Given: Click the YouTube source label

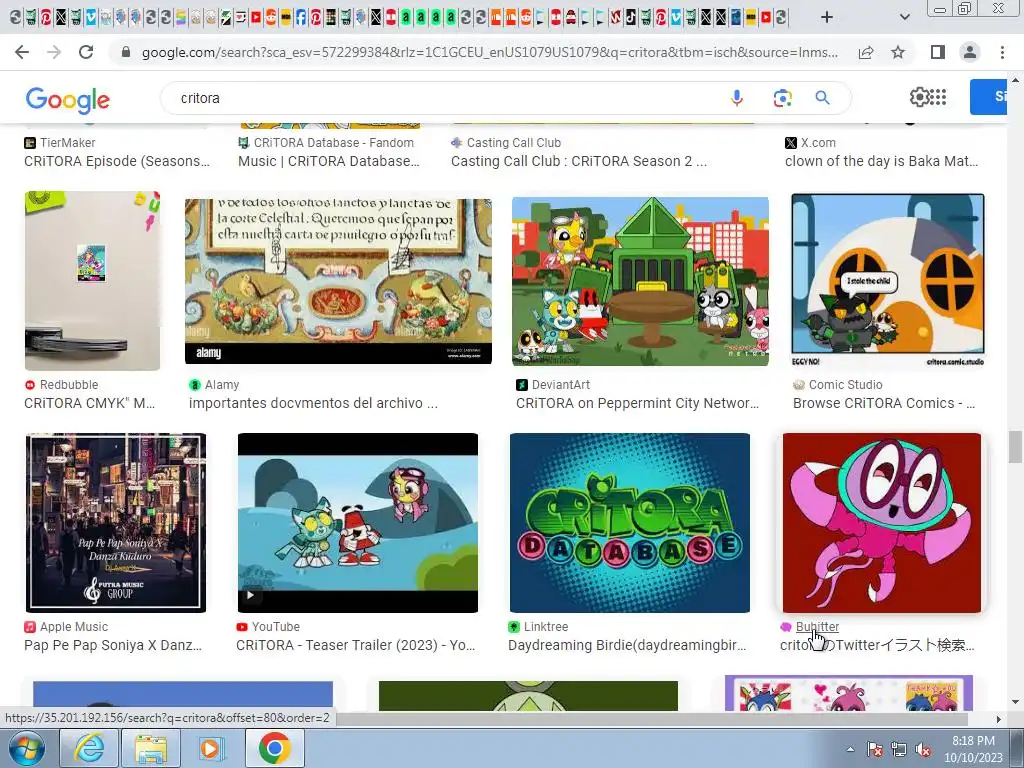Looking at the screenshot, I should pos(276,626).
